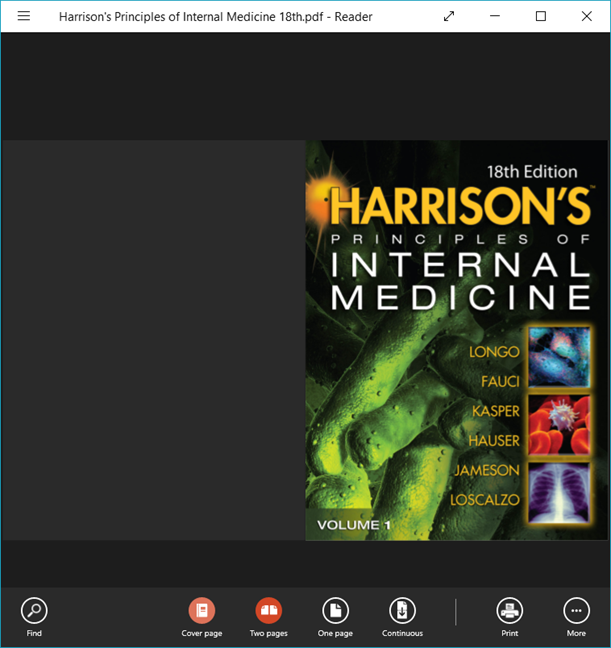Screen dimensions: 611x648
Task: Click the 'VOLUME 1' text on the cover
Action: tap(353, 525)
